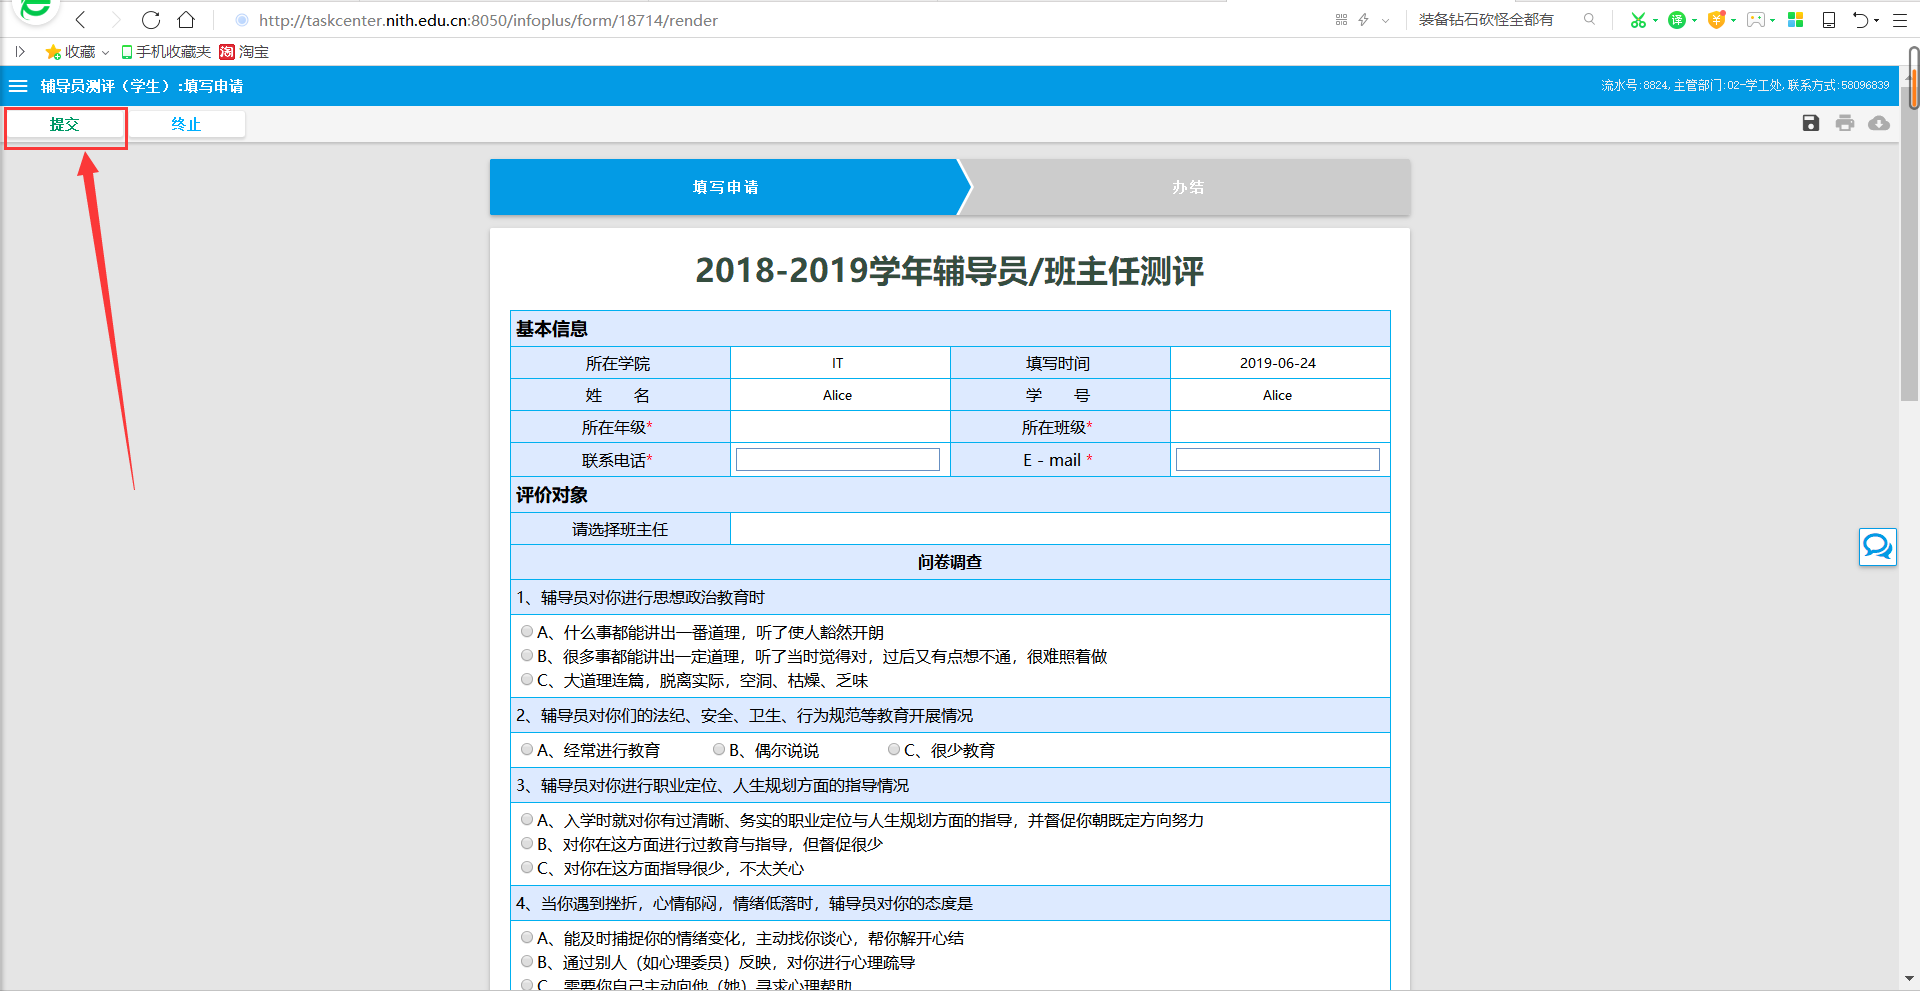Expand the address bar dropdown chevron
Viewport: 1920px width, 991px height.
click(1385, 20)
